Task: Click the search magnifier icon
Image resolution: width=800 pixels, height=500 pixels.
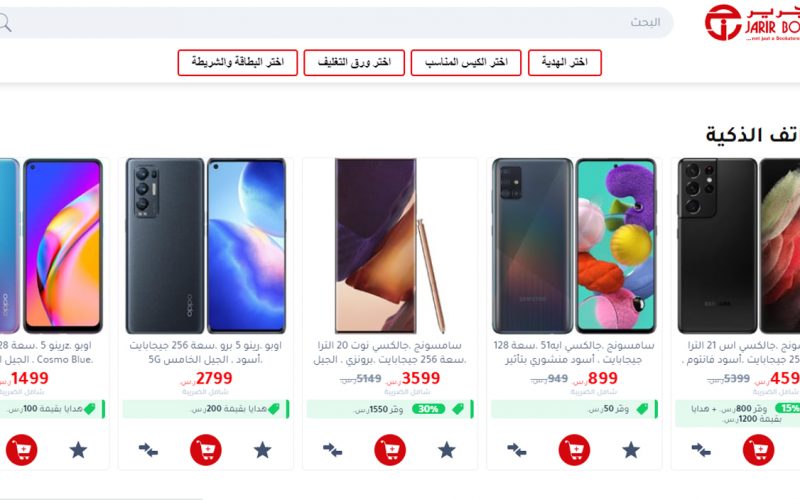Action: 4,22
